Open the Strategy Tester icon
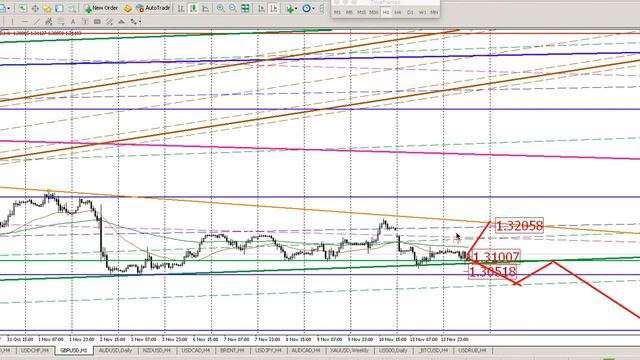The image size is (640, 360). (x=71, y=8)
